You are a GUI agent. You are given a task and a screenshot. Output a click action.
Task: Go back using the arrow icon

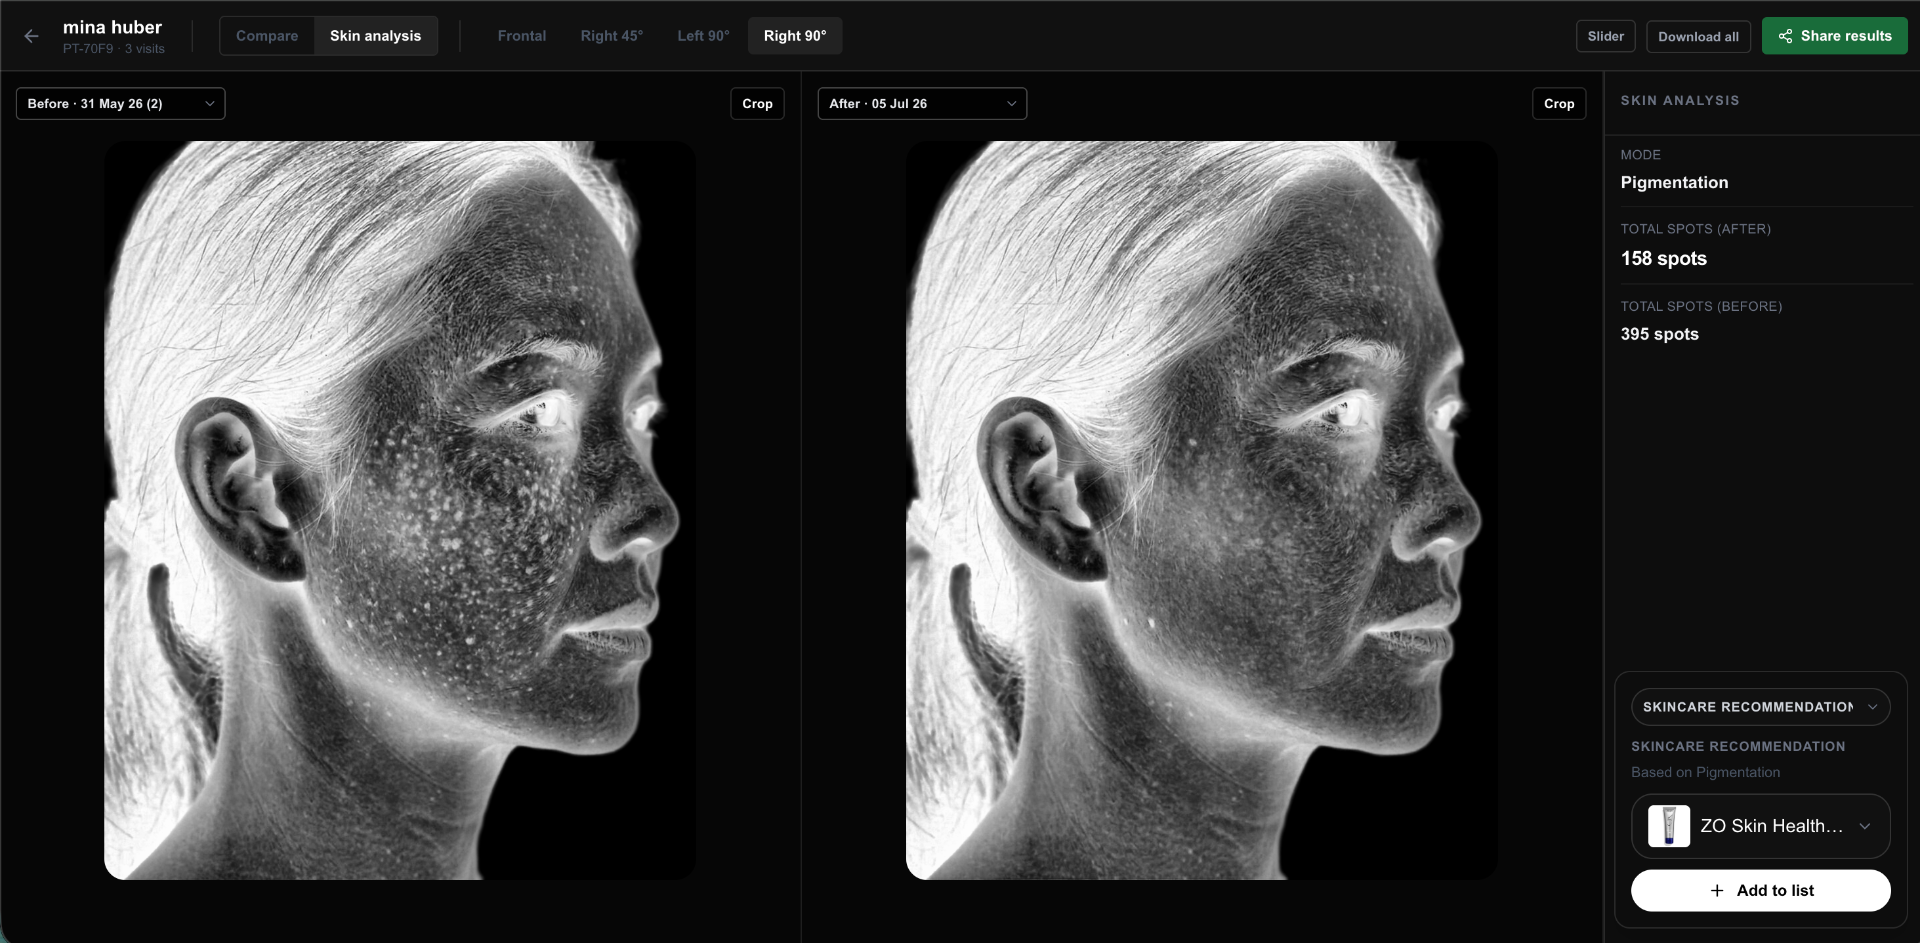(x=31, y=36)
